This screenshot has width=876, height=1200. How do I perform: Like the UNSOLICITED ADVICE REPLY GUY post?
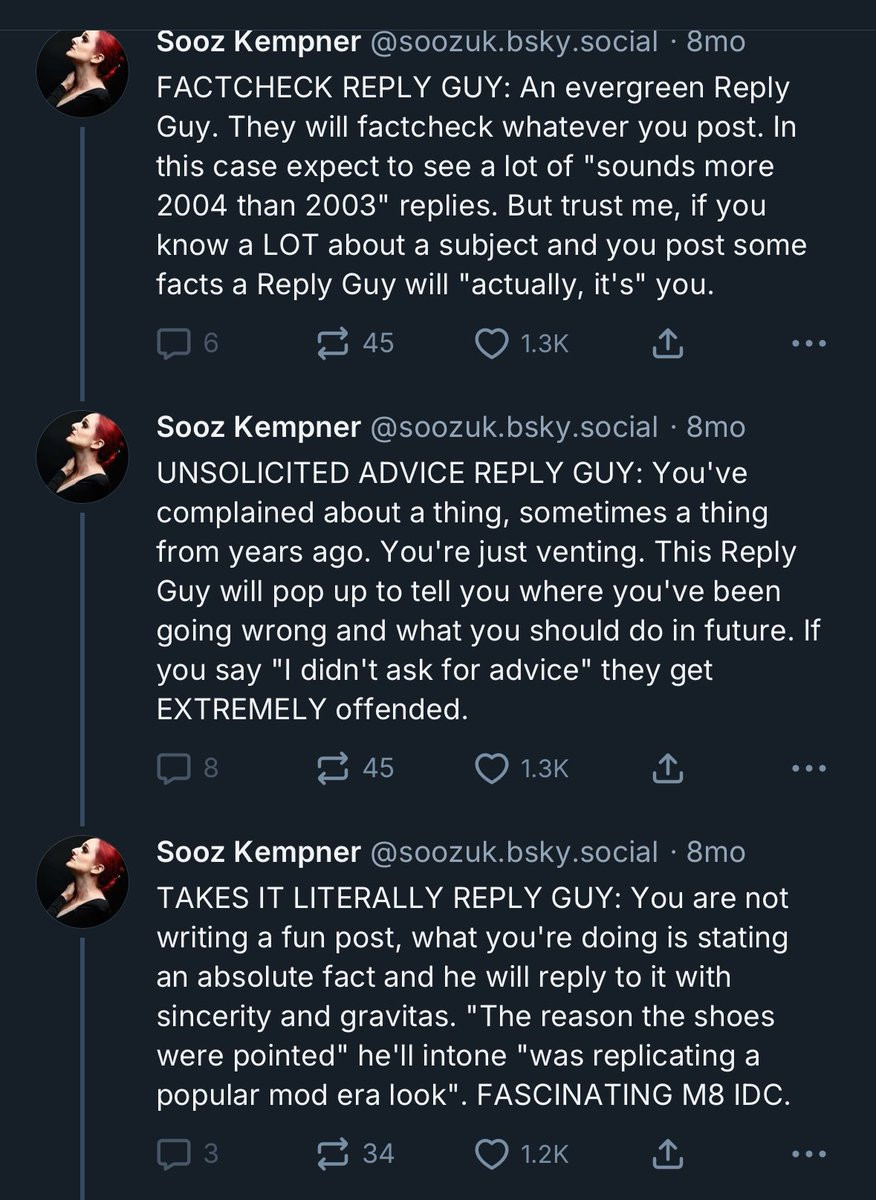coord(490,768)
